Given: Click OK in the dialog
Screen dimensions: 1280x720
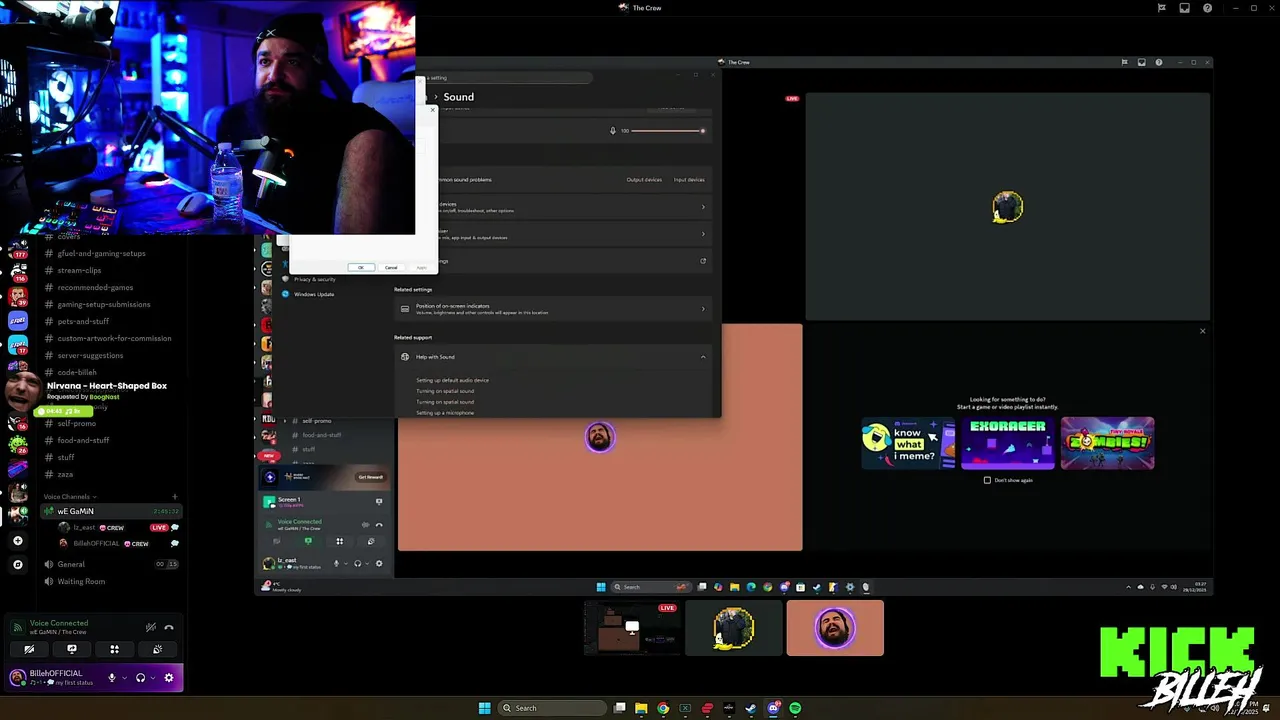Looking at the screenshot, I should (x=361, y=267).
